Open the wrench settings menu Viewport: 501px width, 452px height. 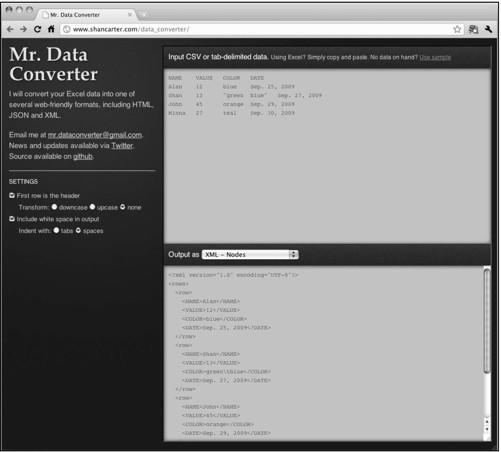coord(489,29)
